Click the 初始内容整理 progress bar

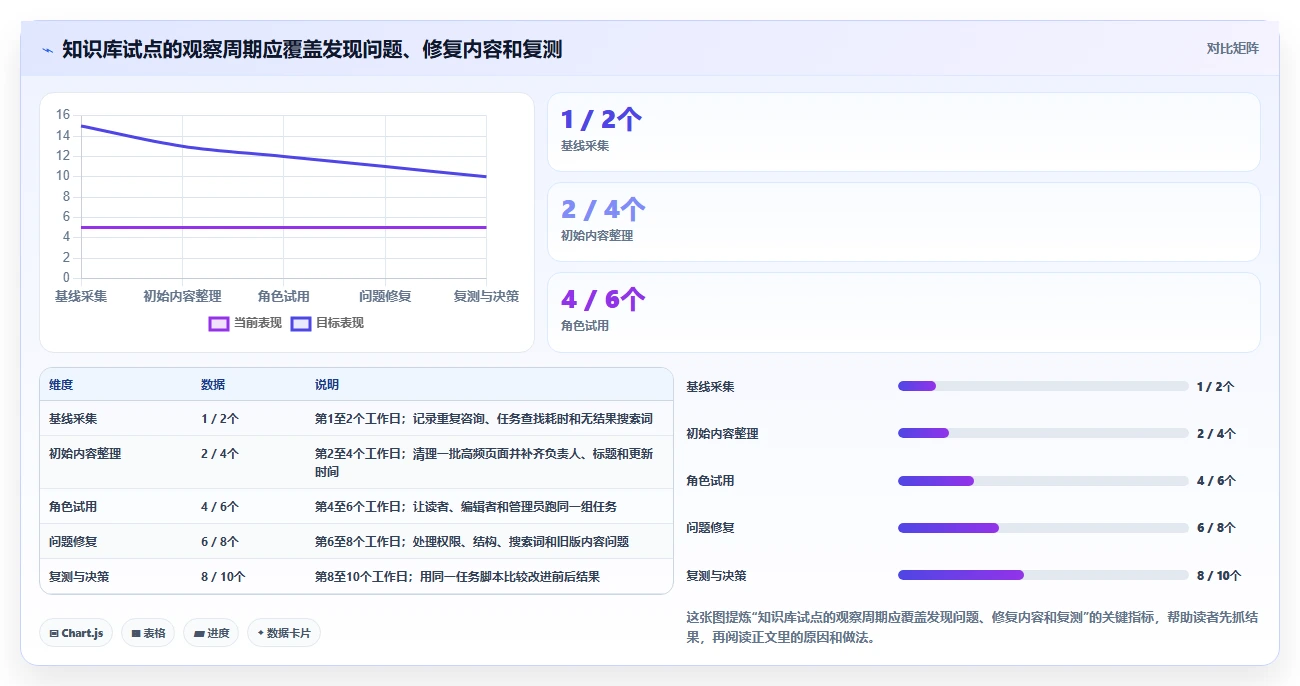pyautogui.click(x=1043, y=433)
